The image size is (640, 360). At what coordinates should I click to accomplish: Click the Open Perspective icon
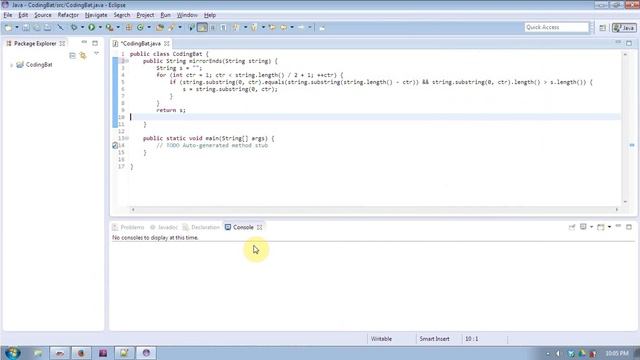602,28
